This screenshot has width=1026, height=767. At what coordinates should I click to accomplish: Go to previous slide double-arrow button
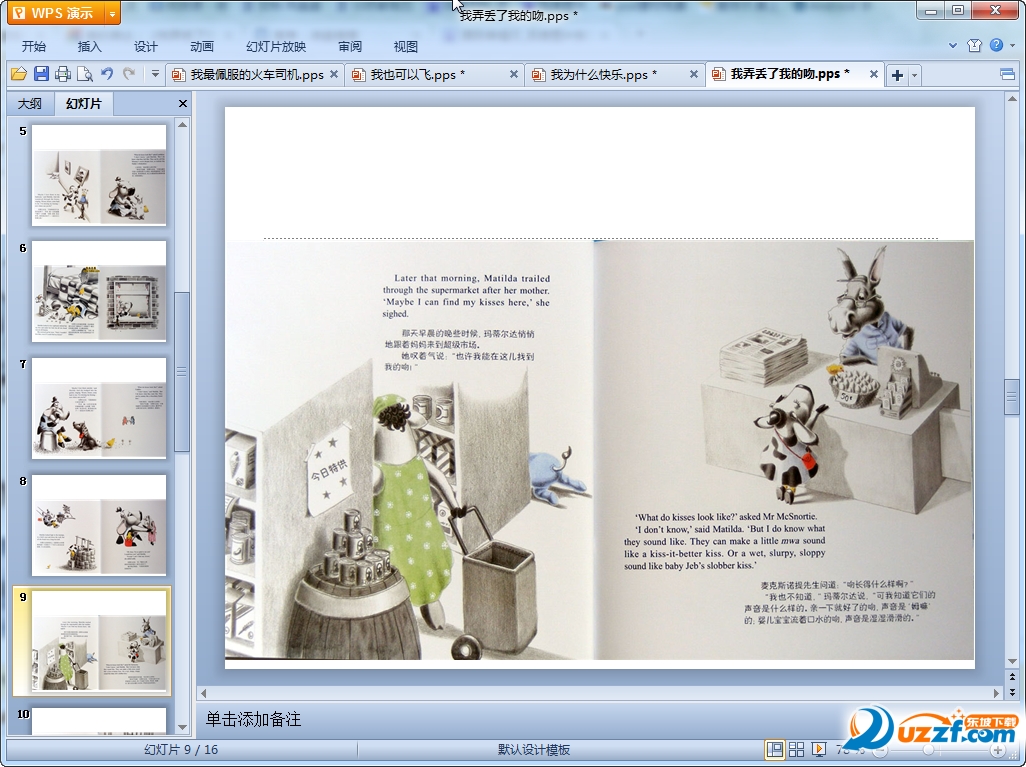[x=1012, y=677]
